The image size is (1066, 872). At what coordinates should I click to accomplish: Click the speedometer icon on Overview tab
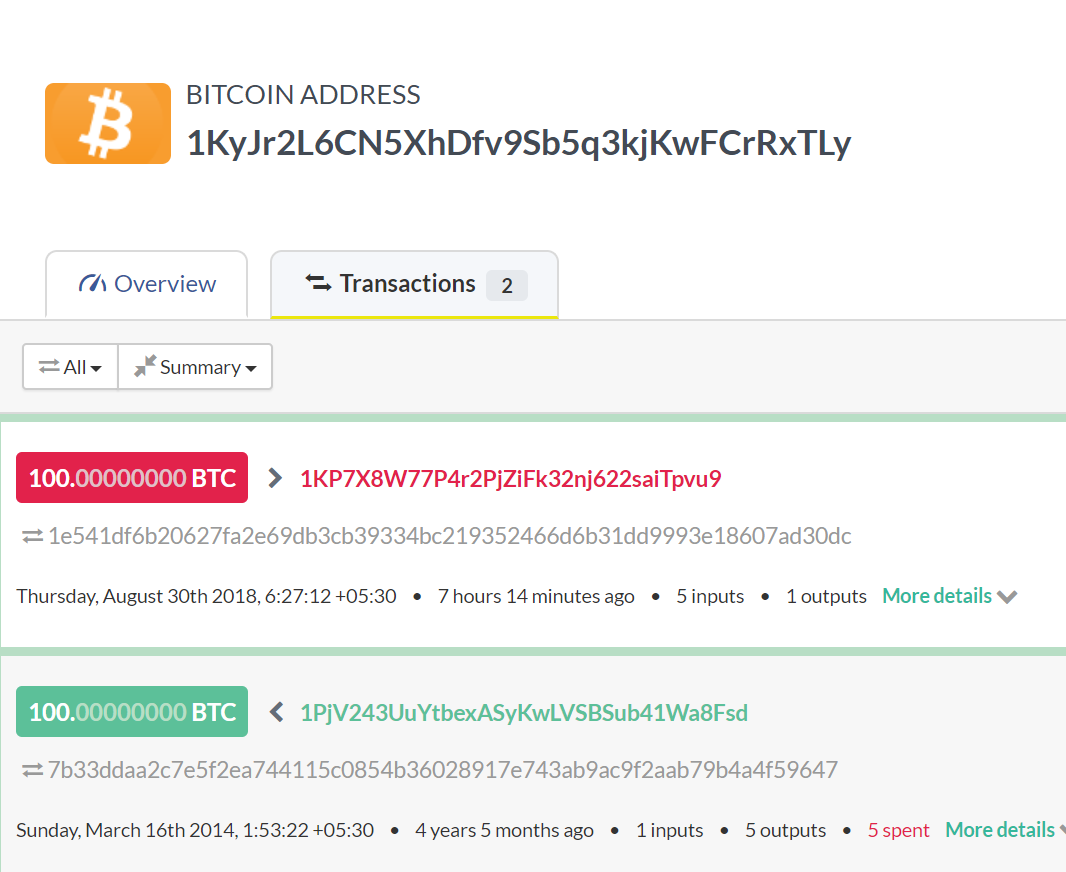[x=92, y=284]
